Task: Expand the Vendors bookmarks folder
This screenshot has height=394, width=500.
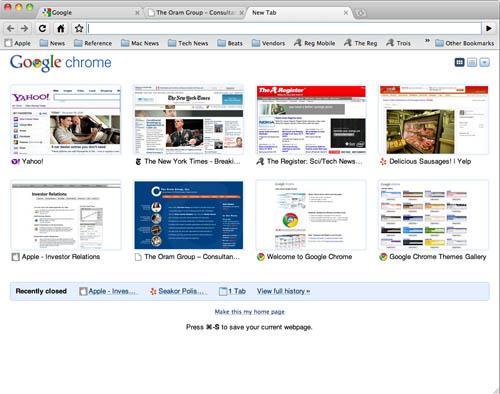Action: coord(268,43)
